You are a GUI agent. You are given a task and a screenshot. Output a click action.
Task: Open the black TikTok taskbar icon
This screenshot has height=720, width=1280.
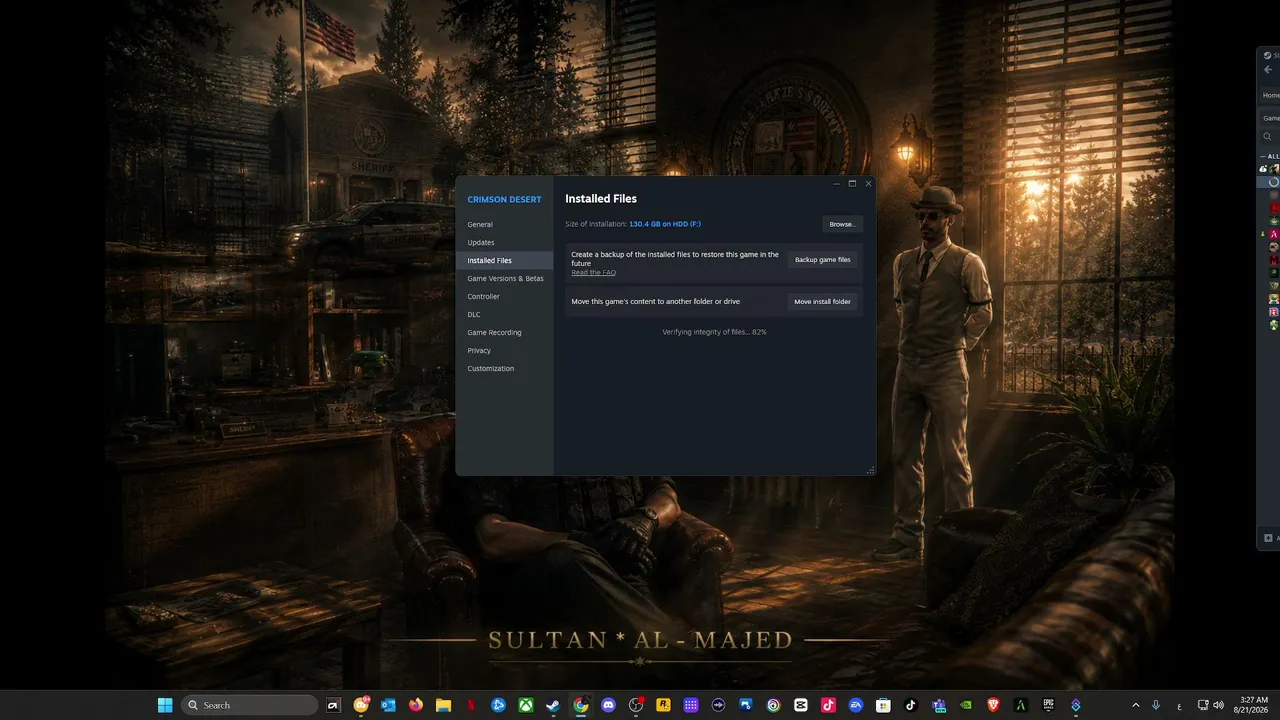pyautogui.click(x=910, y=705)
